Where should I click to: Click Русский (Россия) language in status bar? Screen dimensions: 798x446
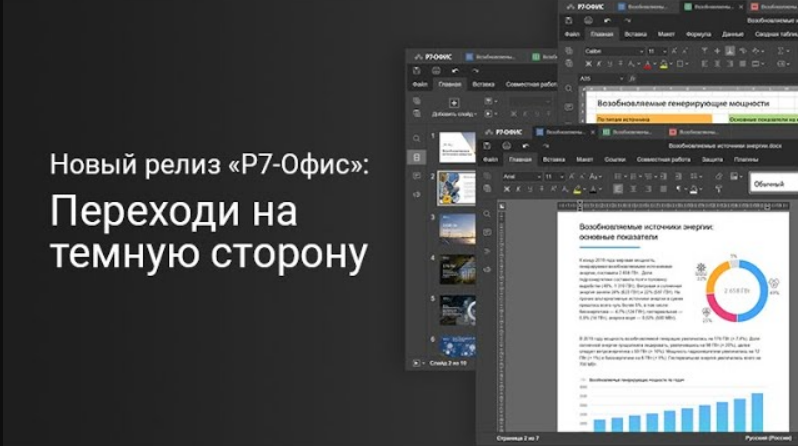tap(768, 438)
